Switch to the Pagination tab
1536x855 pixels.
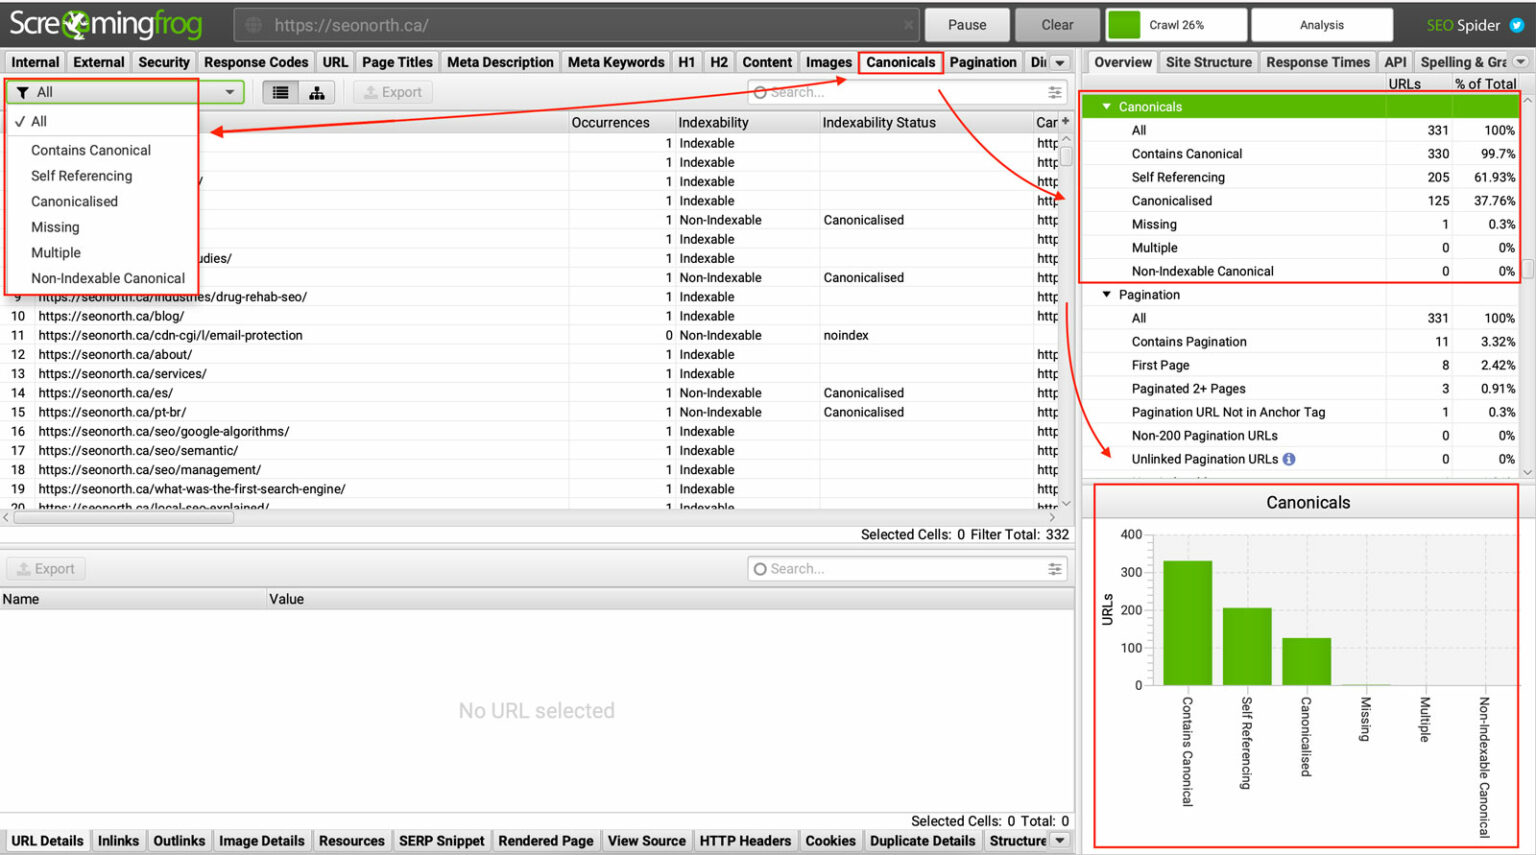tap(983, 61)
